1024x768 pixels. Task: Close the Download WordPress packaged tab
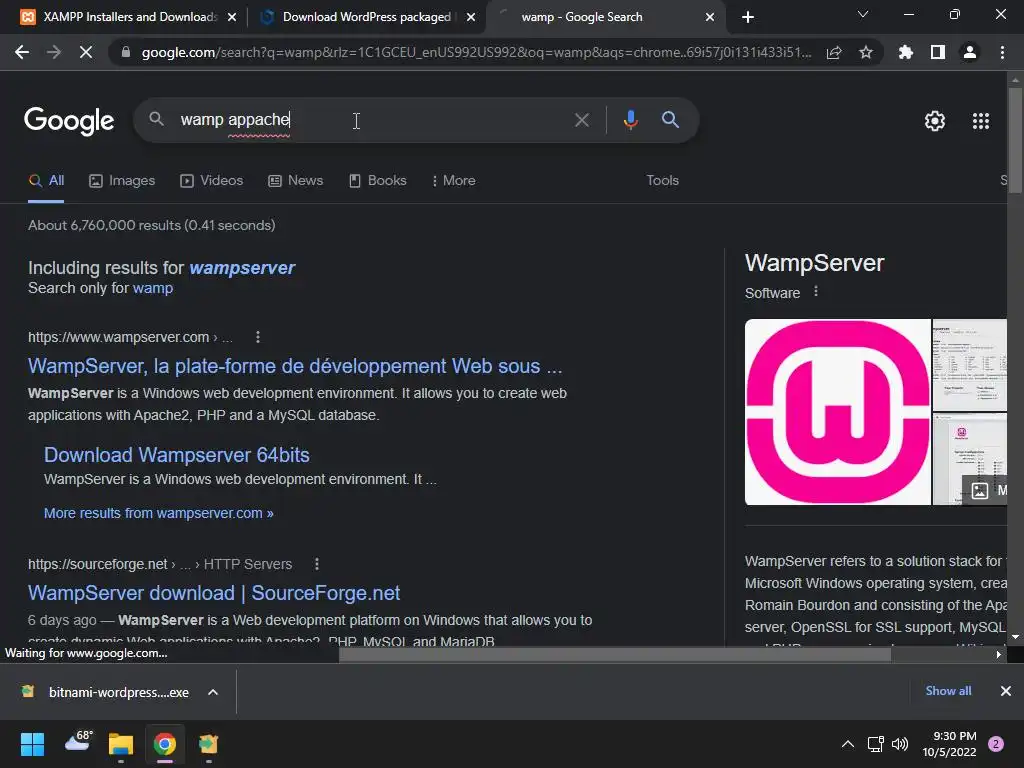point(471,17)
